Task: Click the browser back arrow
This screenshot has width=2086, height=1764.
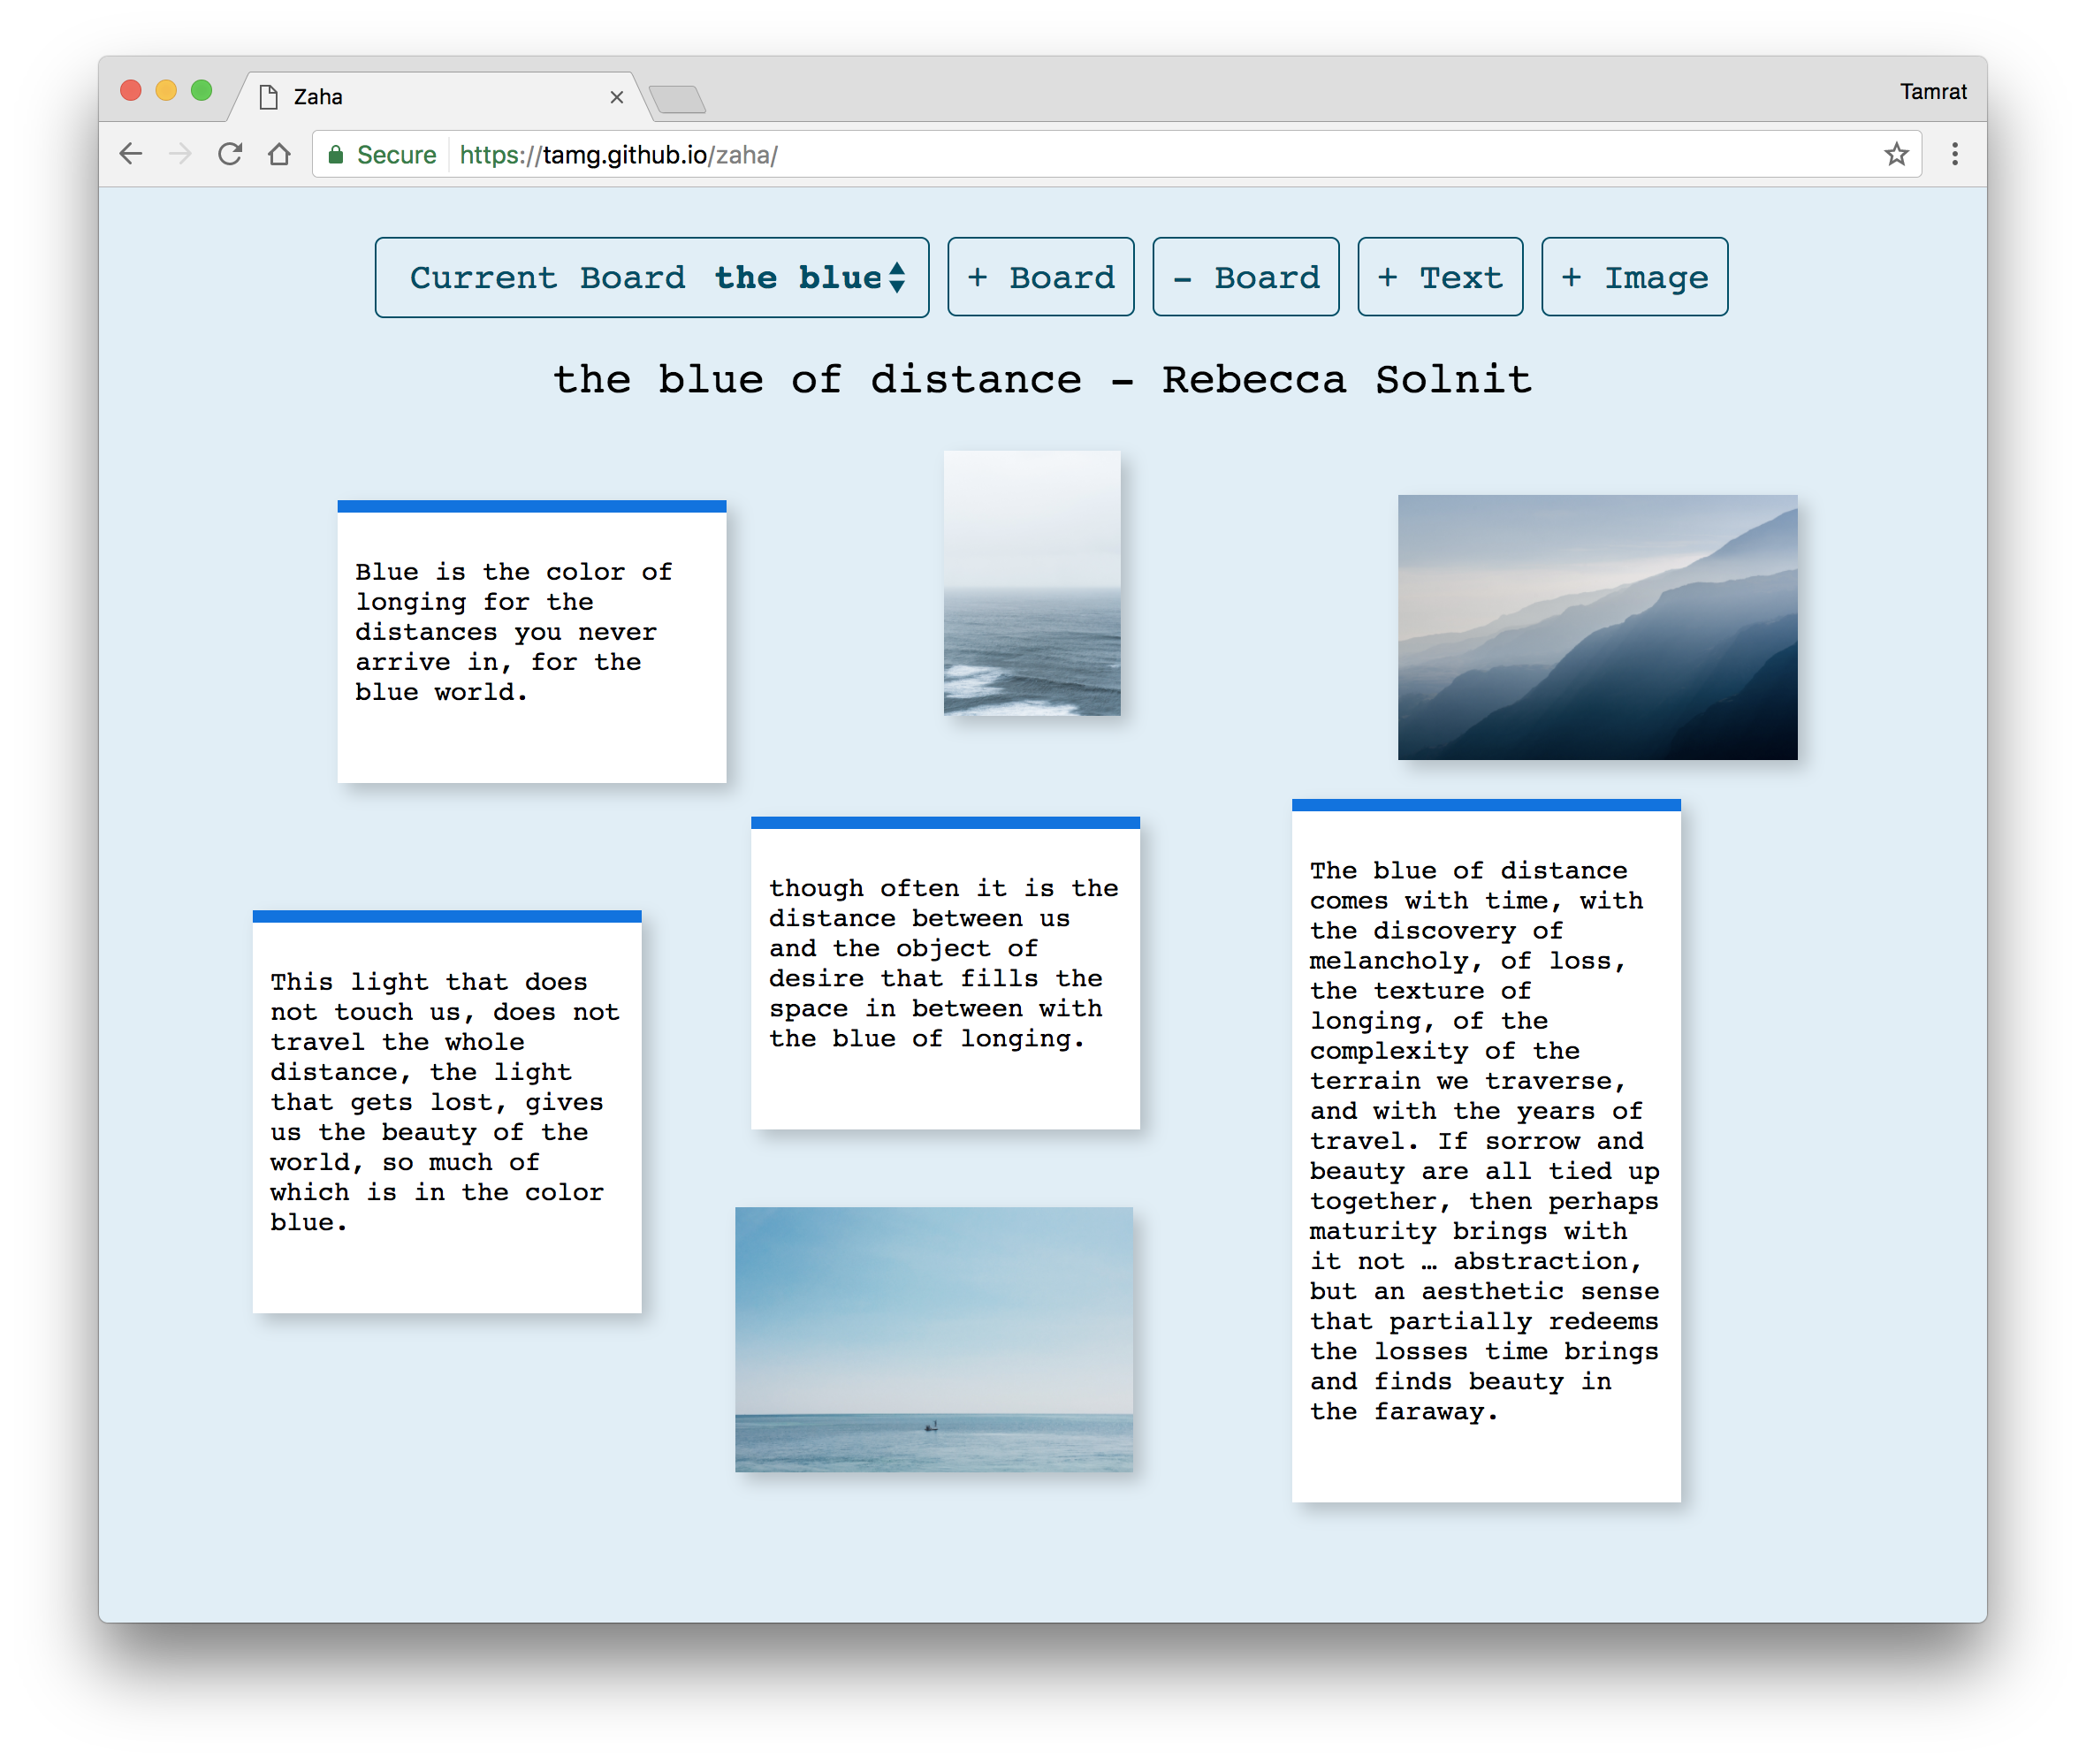Action: (x=131, y=154)
